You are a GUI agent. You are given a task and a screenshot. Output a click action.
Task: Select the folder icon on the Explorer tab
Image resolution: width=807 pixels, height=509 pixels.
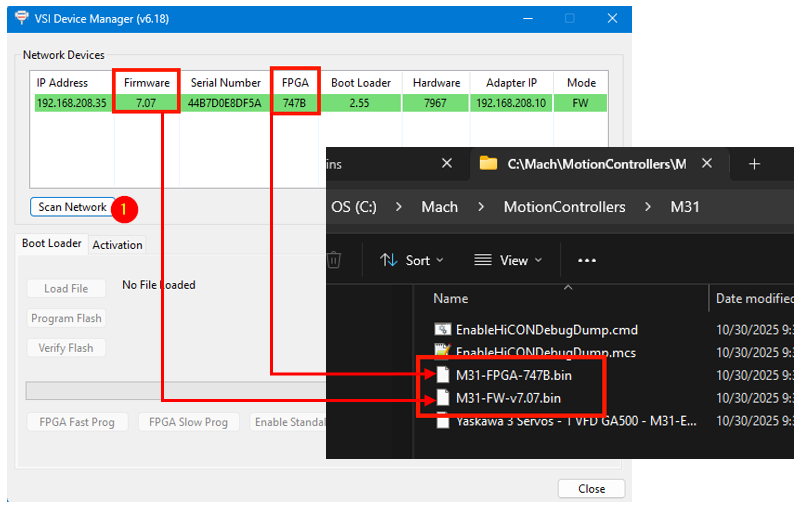pyautogui.click(x=489, y=164)
